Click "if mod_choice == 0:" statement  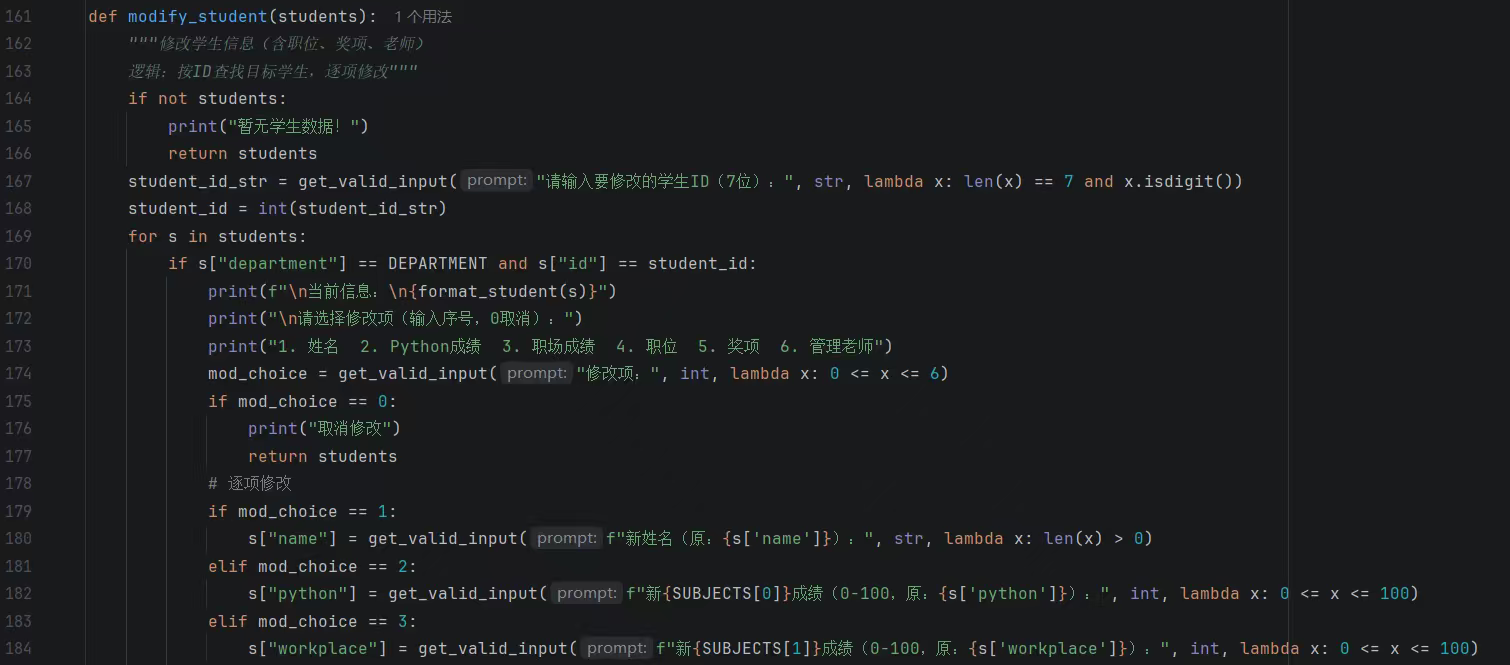coord(302,402)
